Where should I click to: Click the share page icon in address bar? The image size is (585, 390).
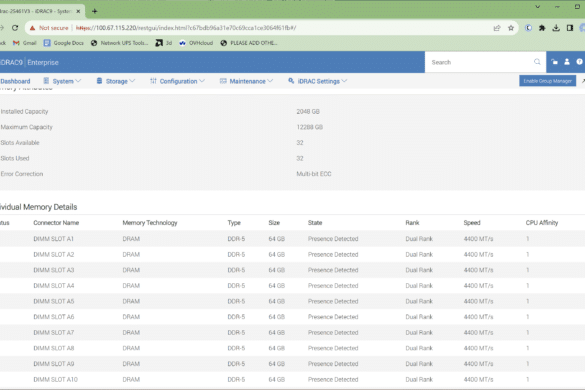(x=497, y=28)
